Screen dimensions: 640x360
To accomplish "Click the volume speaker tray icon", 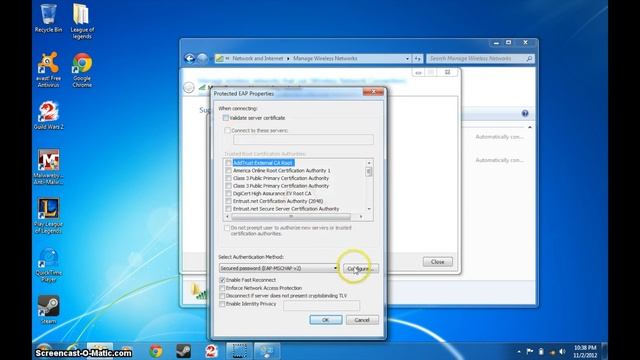I will pos(562,351).
